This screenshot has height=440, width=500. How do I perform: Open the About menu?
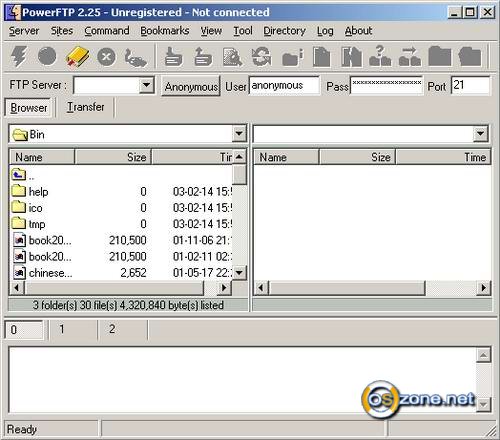tap(358, 31)
